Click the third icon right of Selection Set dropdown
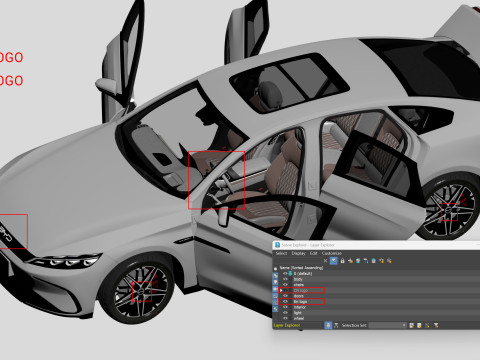Viewport: 480px width, 360px height. 427,325
